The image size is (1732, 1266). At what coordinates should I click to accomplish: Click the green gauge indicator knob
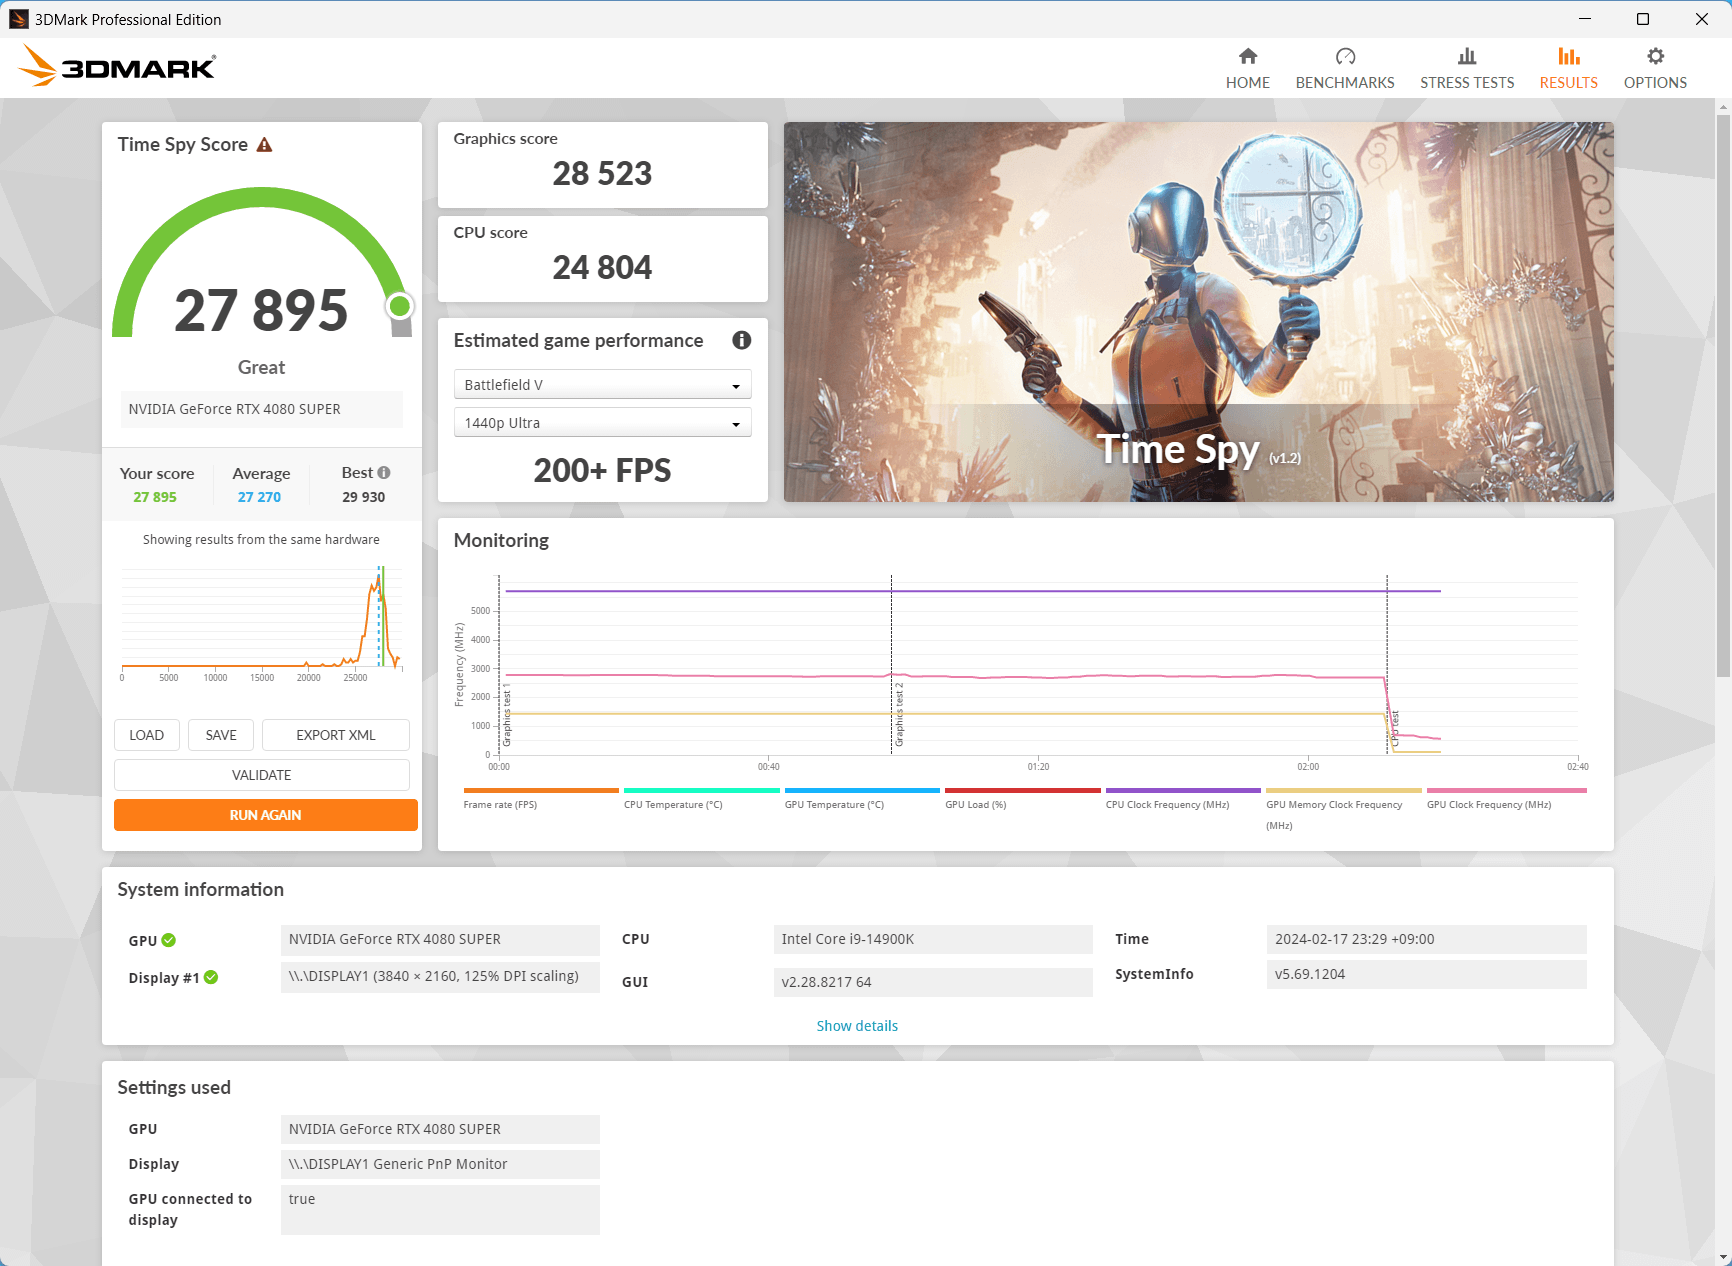tap(400, 306)
